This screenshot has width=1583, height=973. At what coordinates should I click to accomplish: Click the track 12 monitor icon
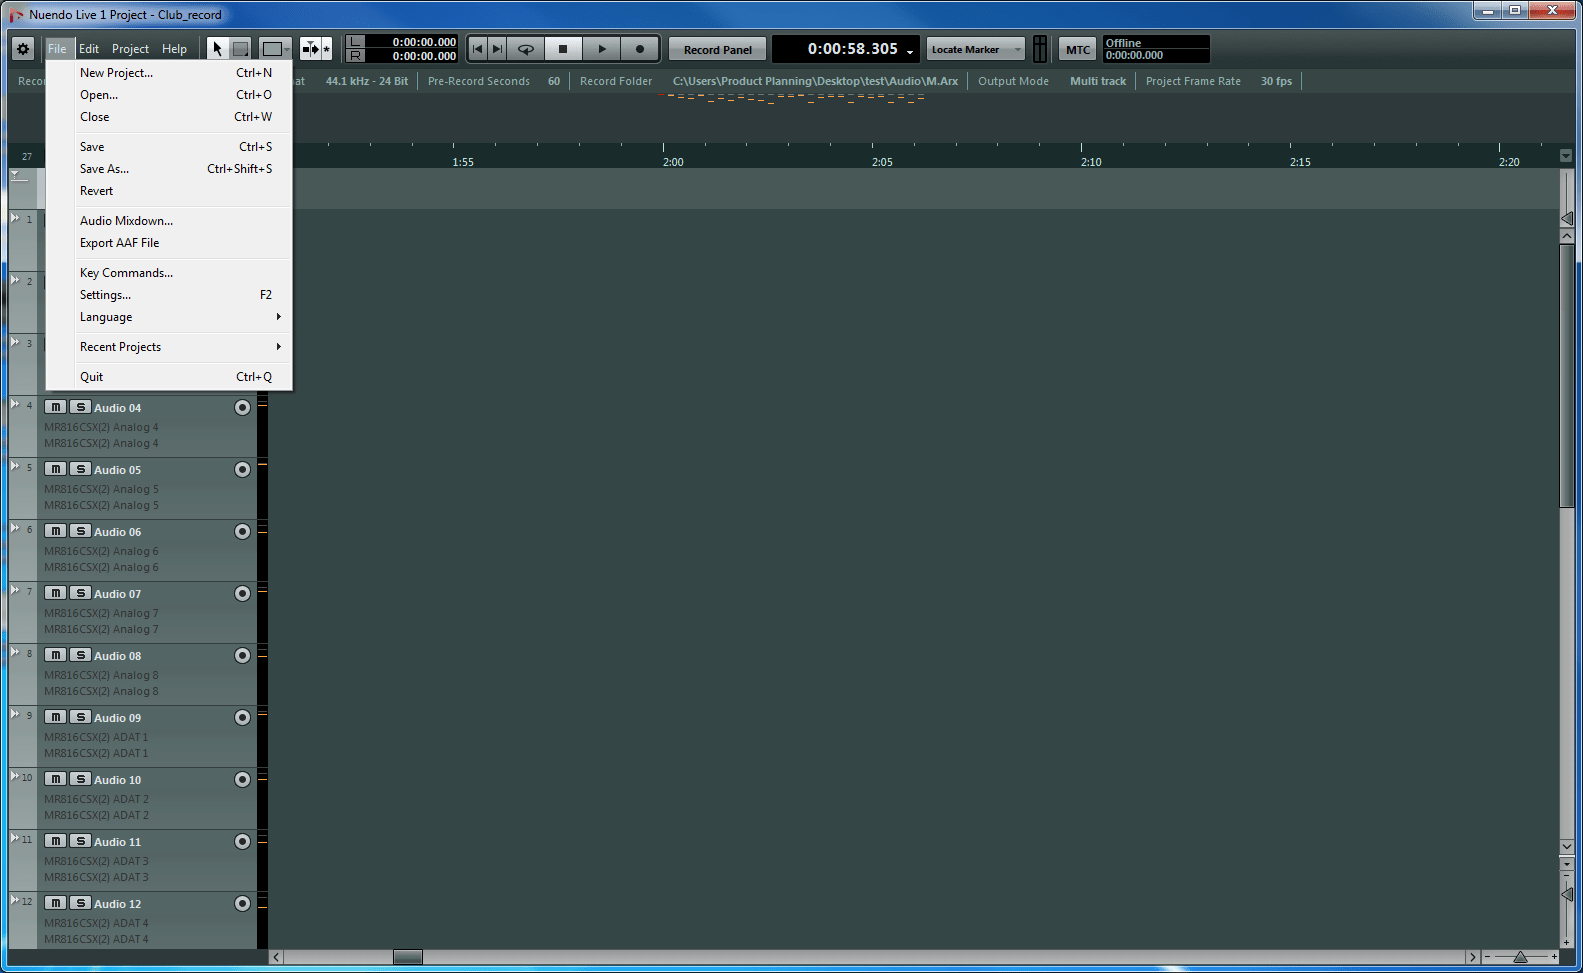(x=15, y=900)
